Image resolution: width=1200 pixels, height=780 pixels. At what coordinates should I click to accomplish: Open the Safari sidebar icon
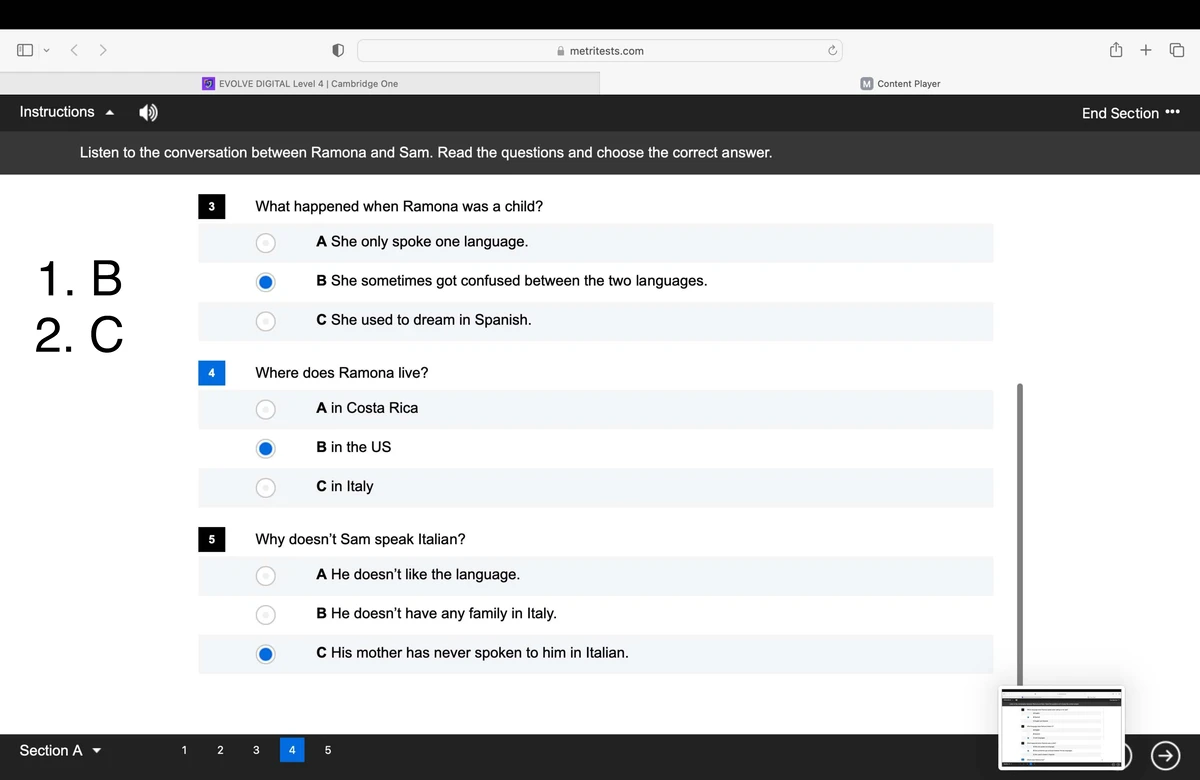click(x=24, y=50)
